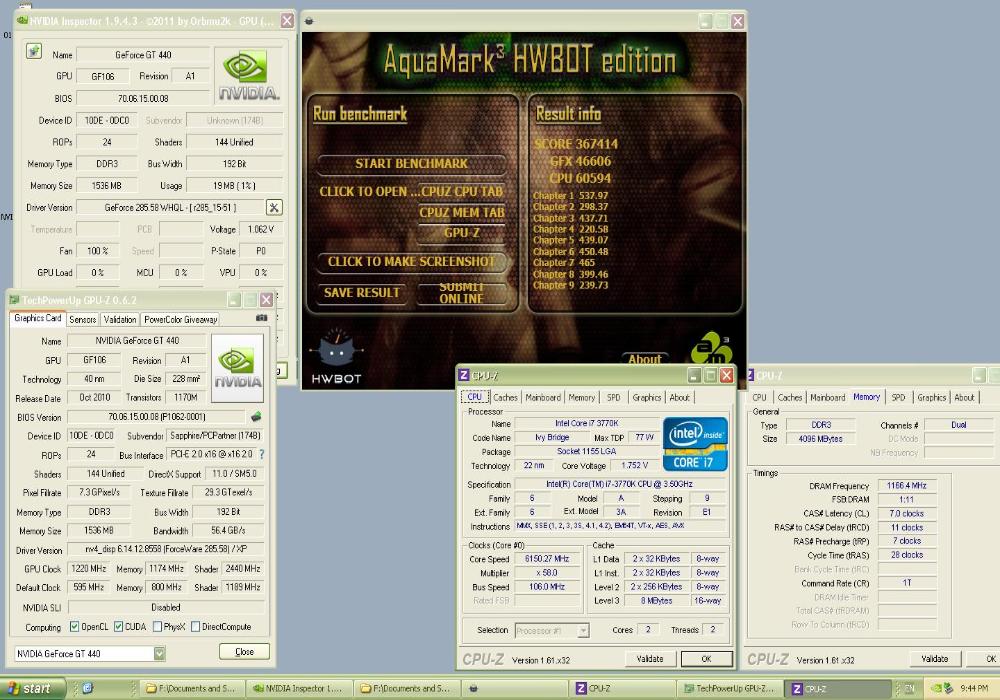1000x700 pixels.
Task: Click the CPUZ CPU TAB button in AquaMark
Action: [462, 191]
